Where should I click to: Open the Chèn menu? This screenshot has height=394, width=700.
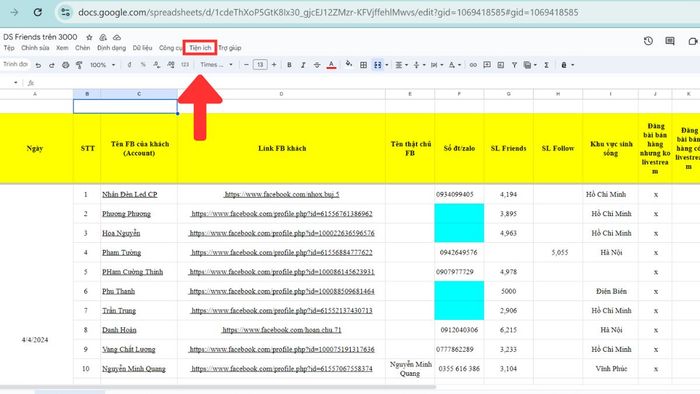(83, 48)
